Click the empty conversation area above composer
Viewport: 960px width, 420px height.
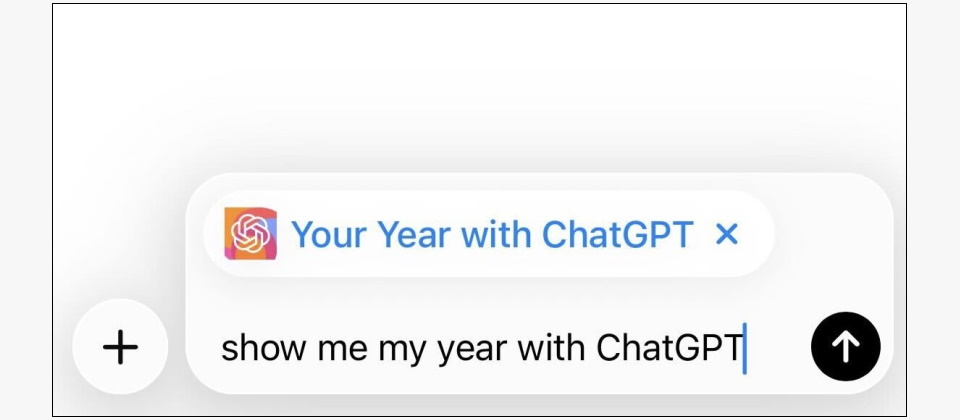tap(480, 90)
